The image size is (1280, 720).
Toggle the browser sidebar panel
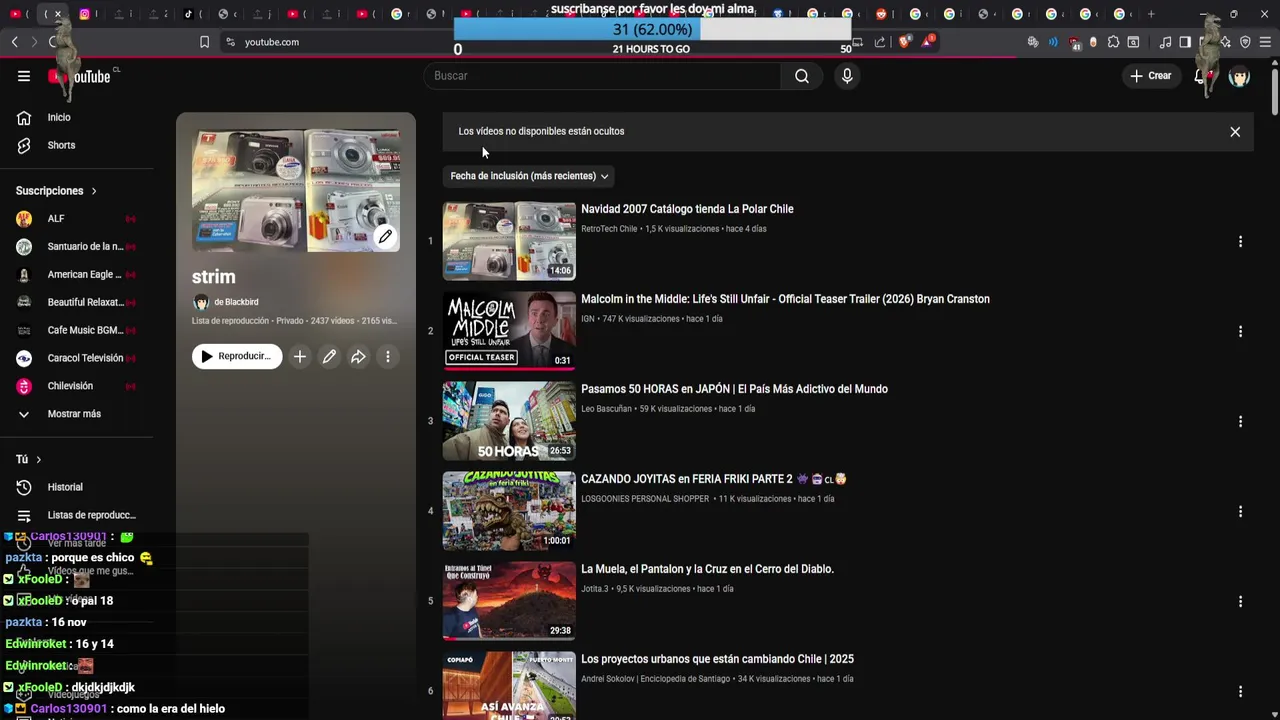pos(1185,42)
